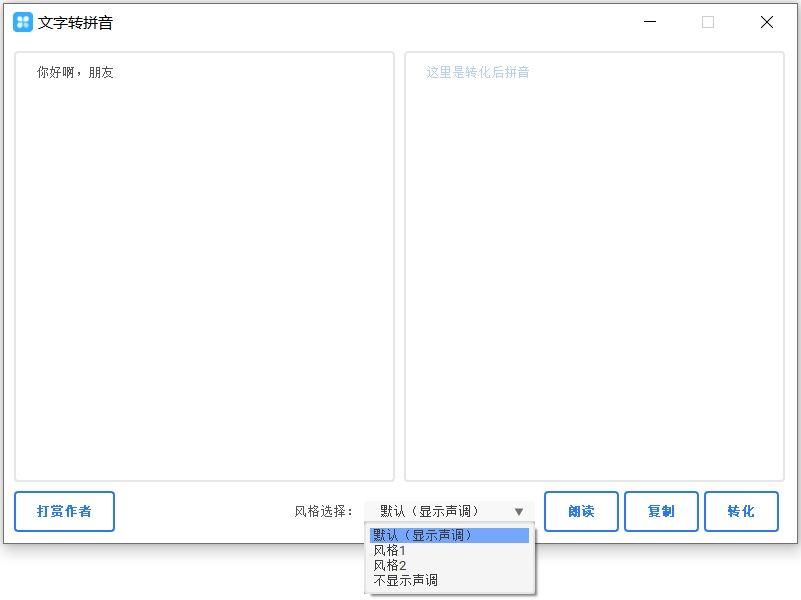This screenshot has width=801, height=600.
Task: Click the greyed-out maximize window button
Action: (708, 22)
